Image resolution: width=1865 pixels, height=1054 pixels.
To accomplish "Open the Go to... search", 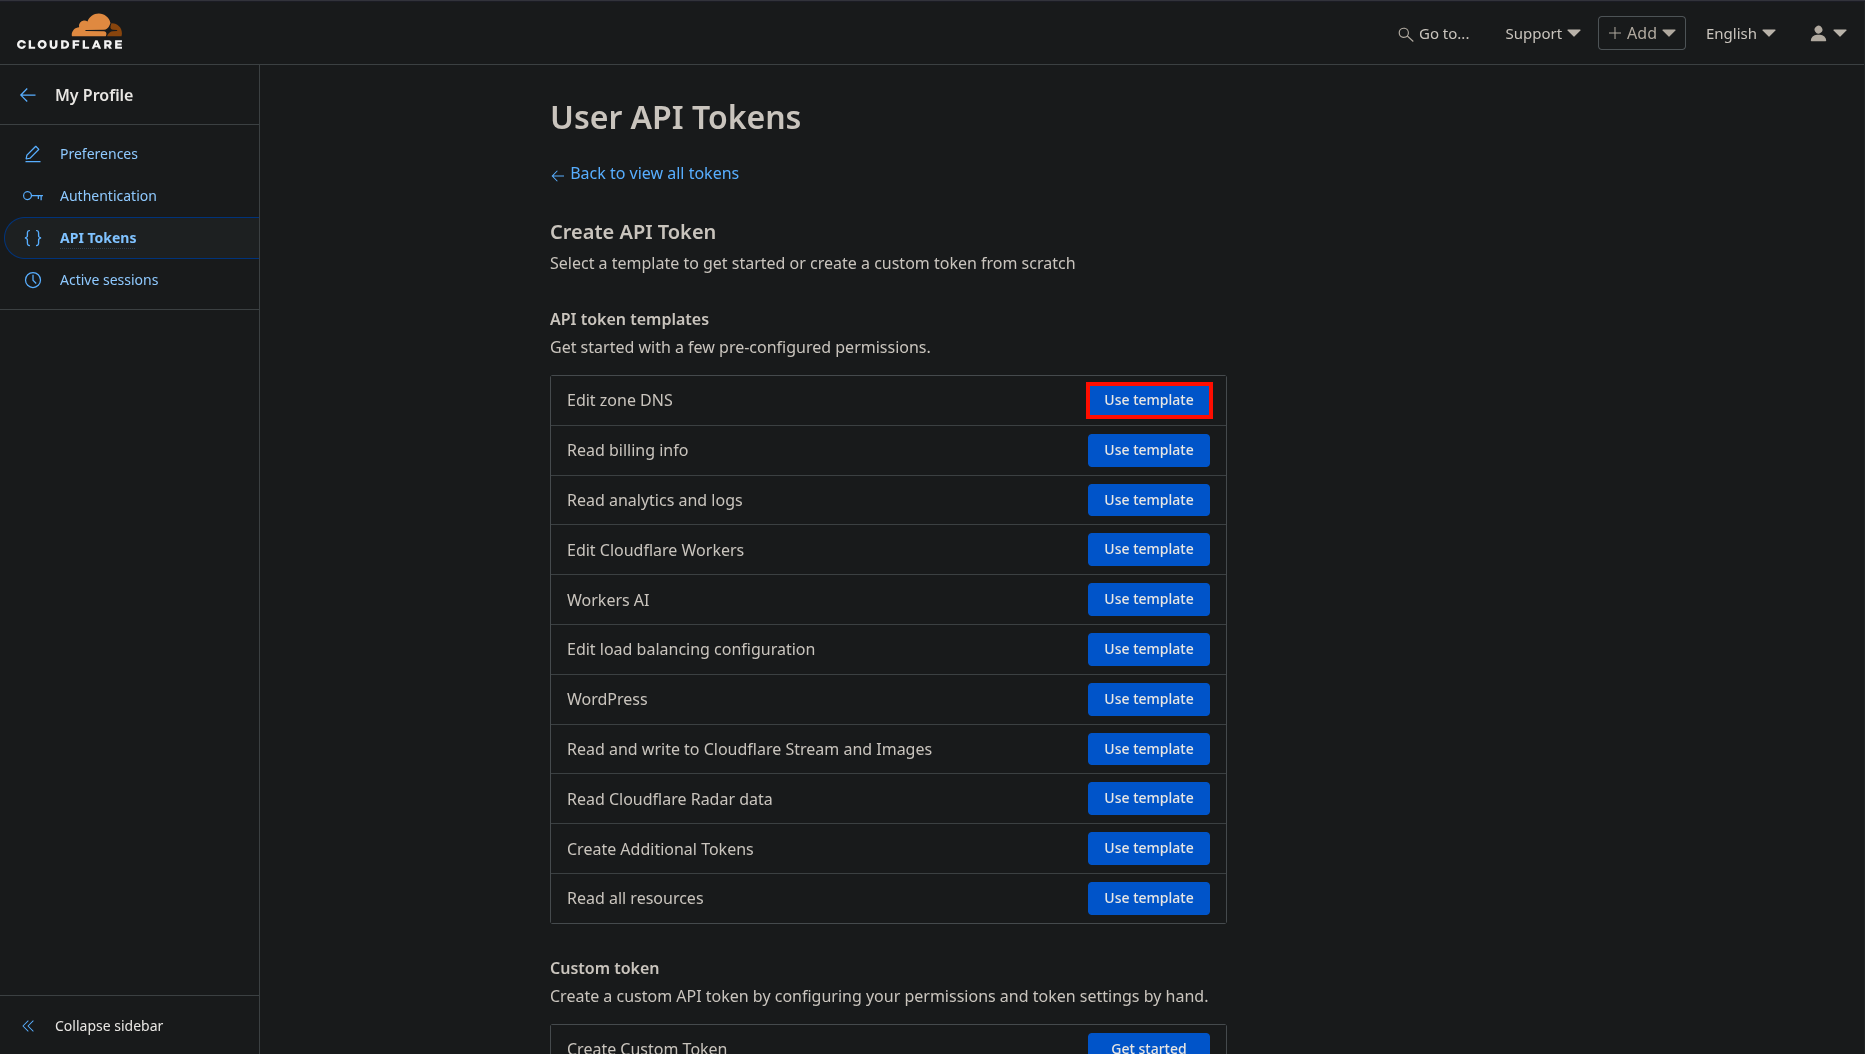I will point(1435,33).
